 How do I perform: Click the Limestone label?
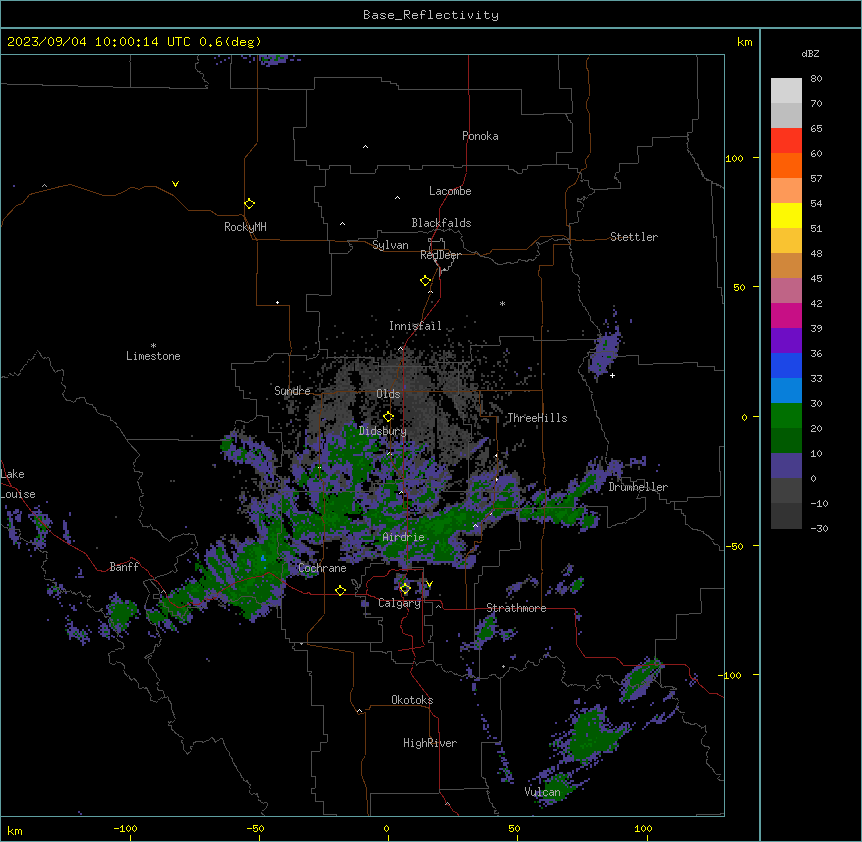click(x=153, y=356)
